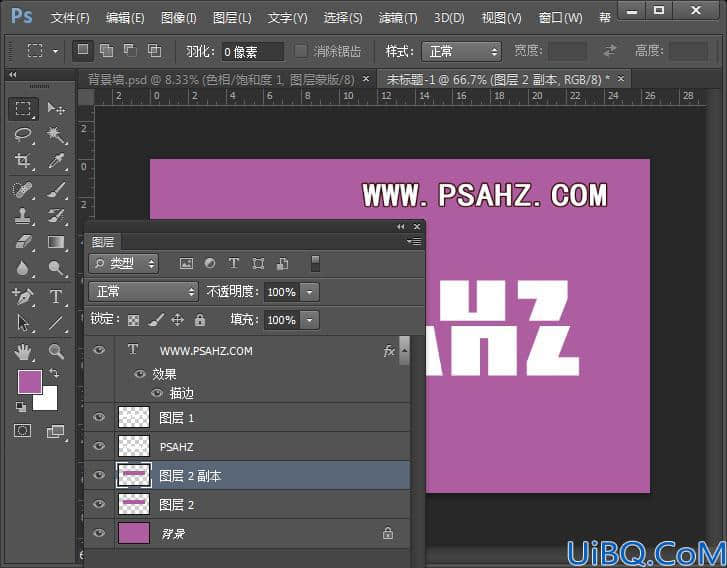Hide layer 图层 2
This screenshot has width=727, height=568.
tap(99, 504)
